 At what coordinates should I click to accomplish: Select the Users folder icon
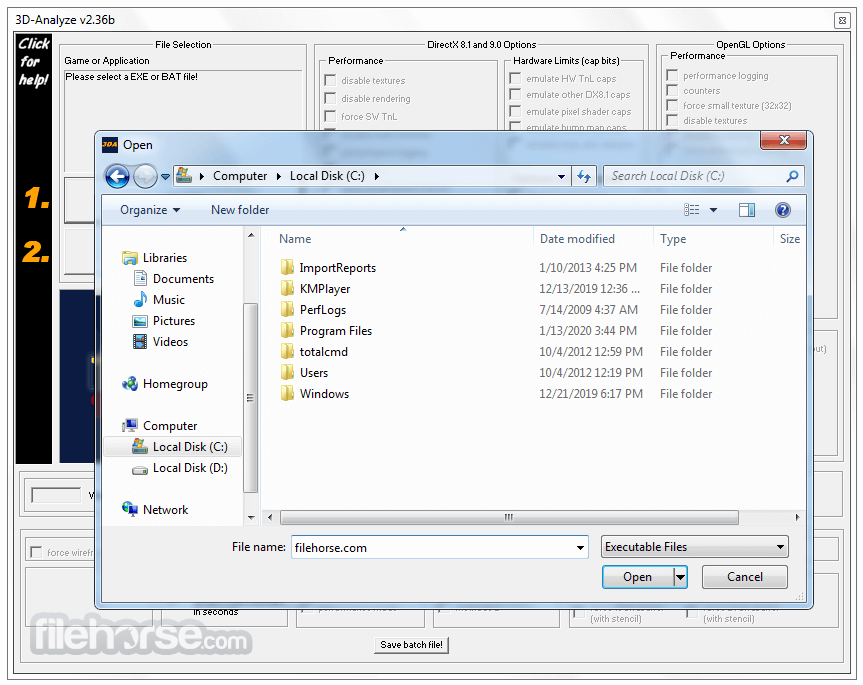[287, 372]
